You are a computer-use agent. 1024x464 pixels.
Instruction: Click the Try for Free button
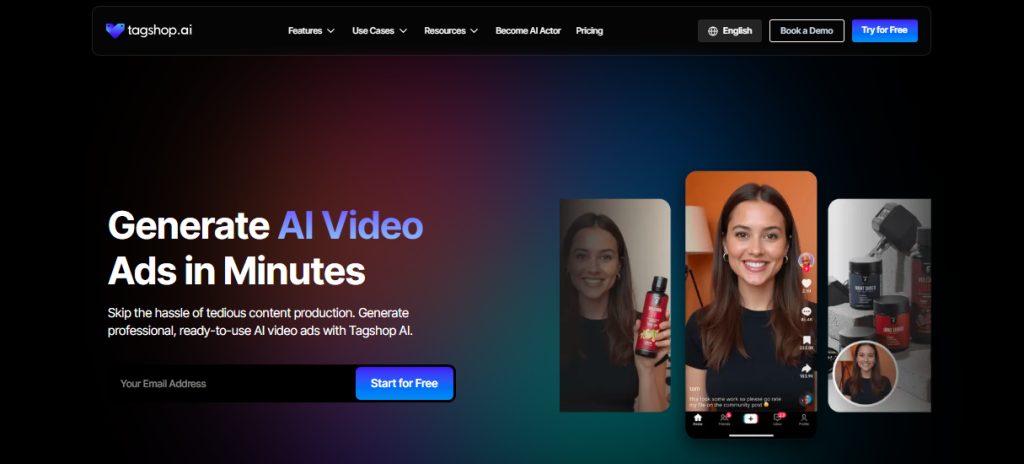pos(885,31)
